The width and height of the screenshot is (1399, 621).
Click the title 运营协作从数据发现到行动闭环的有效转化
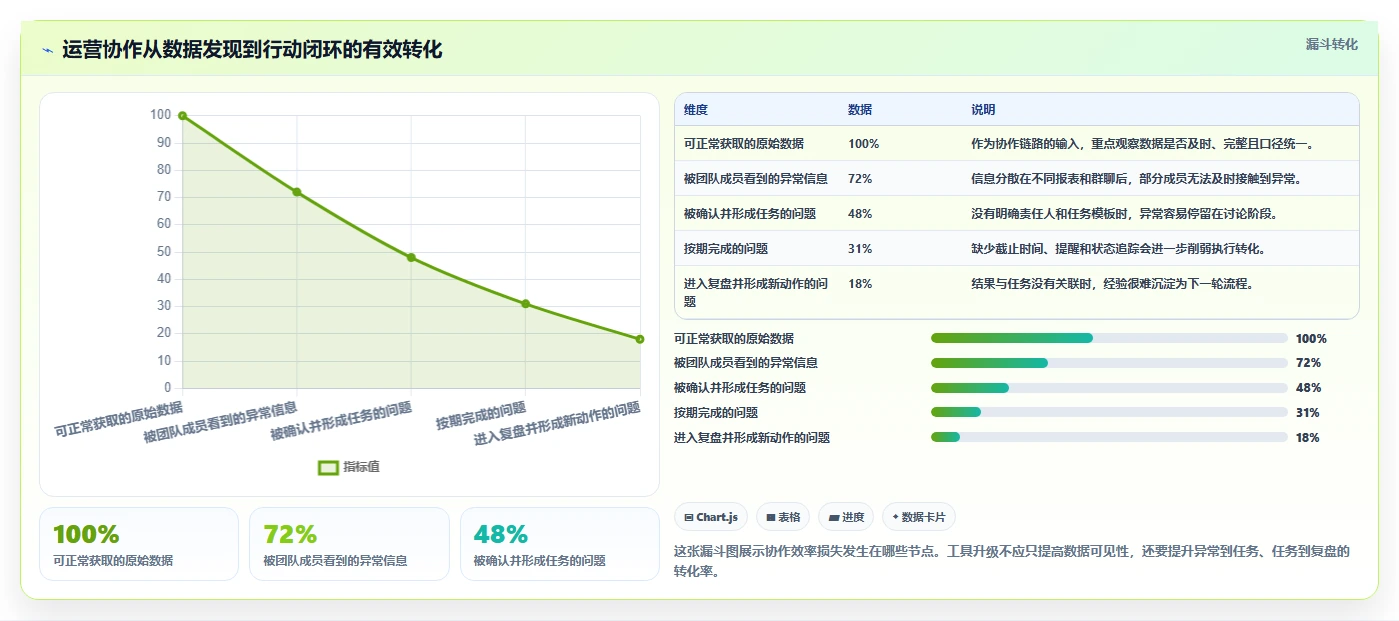pos(252,50)
